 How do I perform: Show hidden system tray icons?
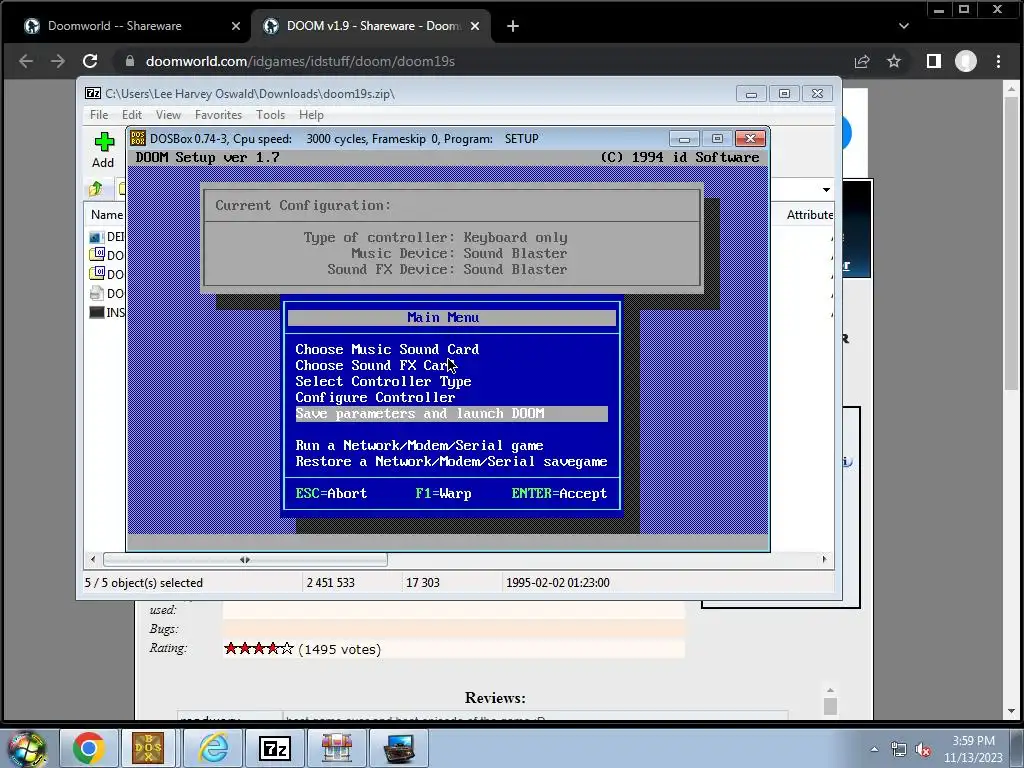pyautogui.click(x=874, y=750)
